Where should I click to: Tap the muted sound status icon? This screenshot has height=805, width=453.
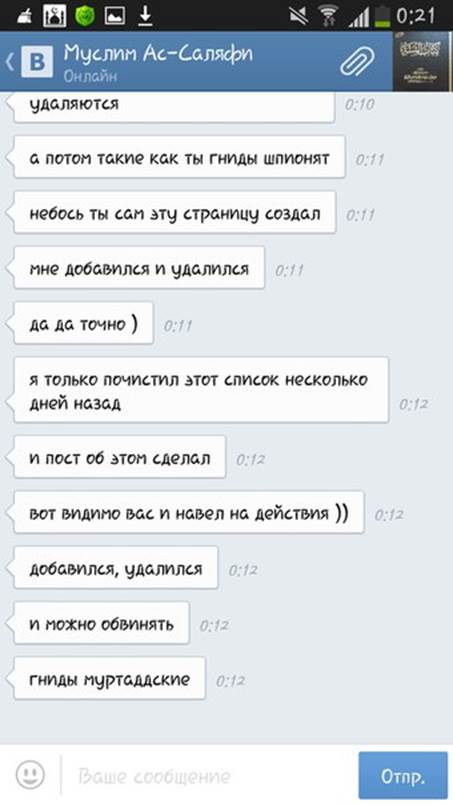[297, 16]
